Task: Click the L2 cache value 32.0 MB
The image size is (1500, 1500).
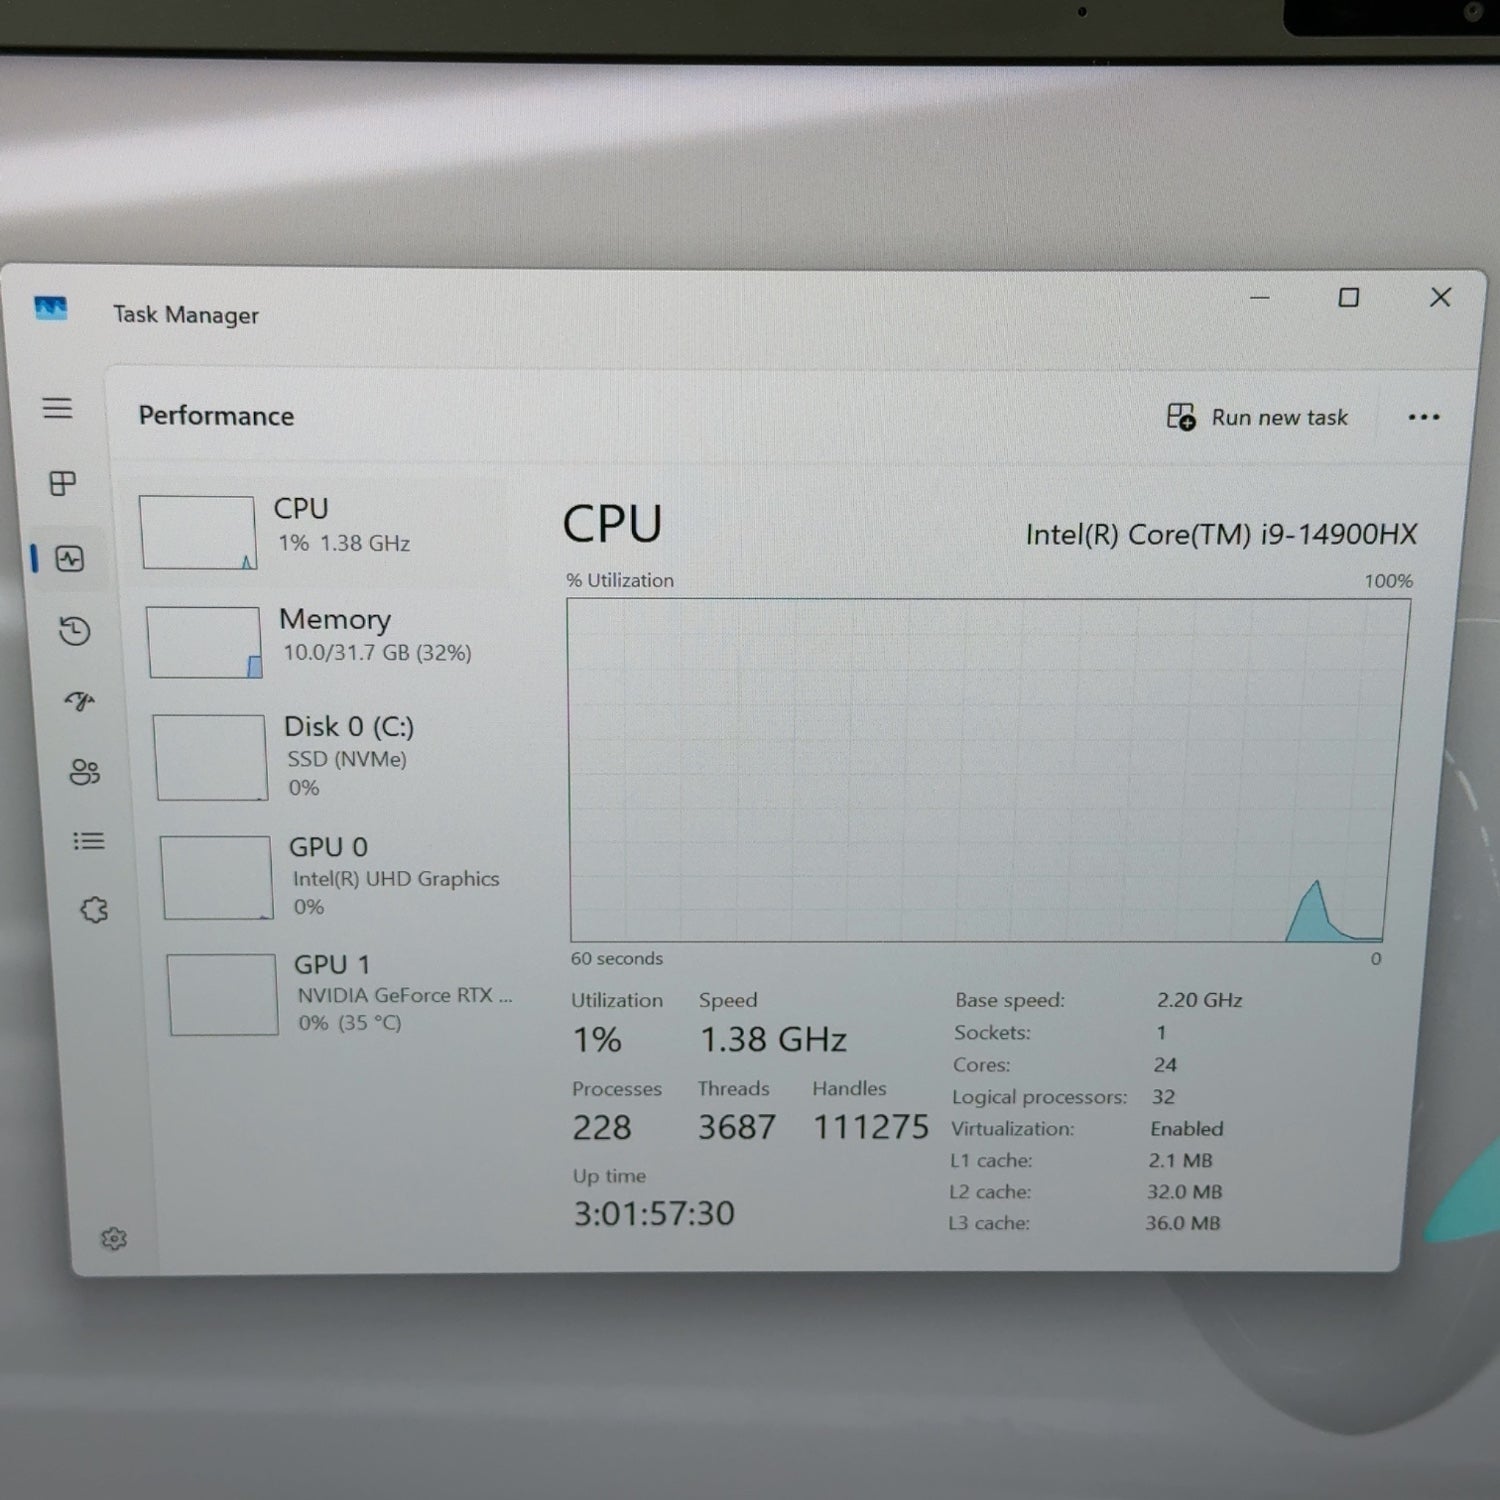Action: point(1184,1192)
